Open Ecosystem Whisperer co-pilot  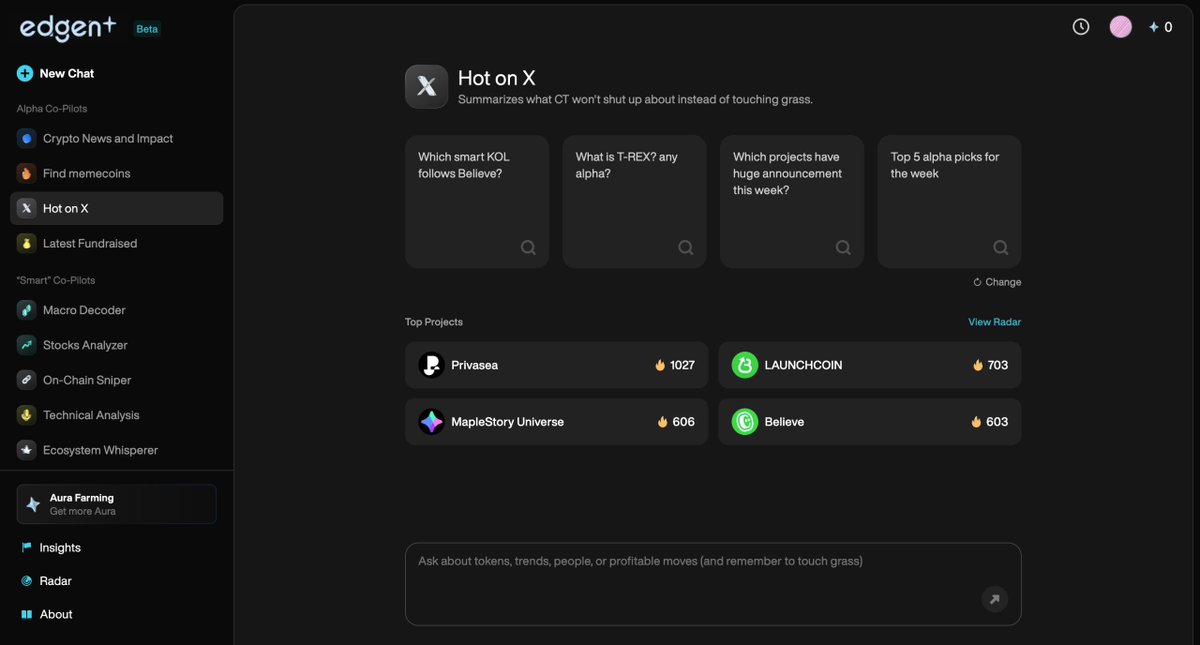116,450
